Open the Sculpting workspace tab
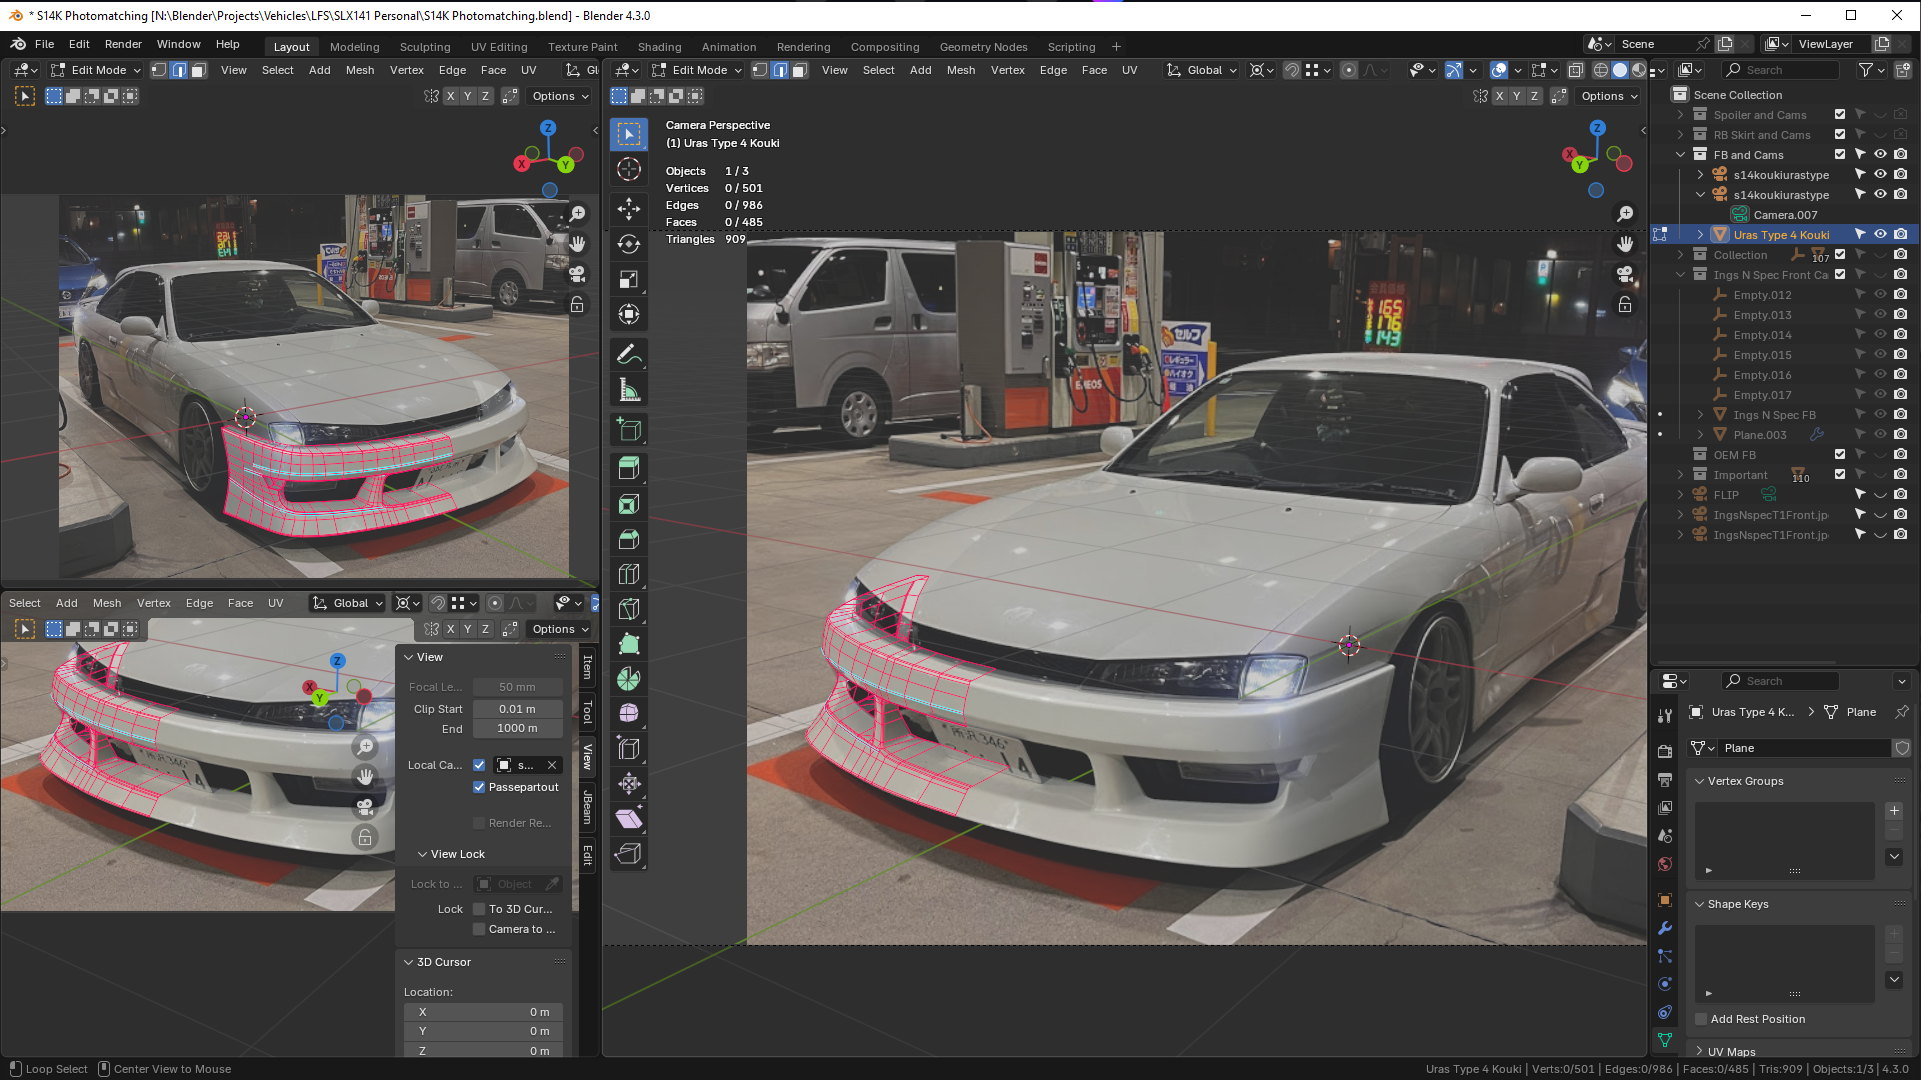This screenshot has width=1921, height=1080. point(424,47)
